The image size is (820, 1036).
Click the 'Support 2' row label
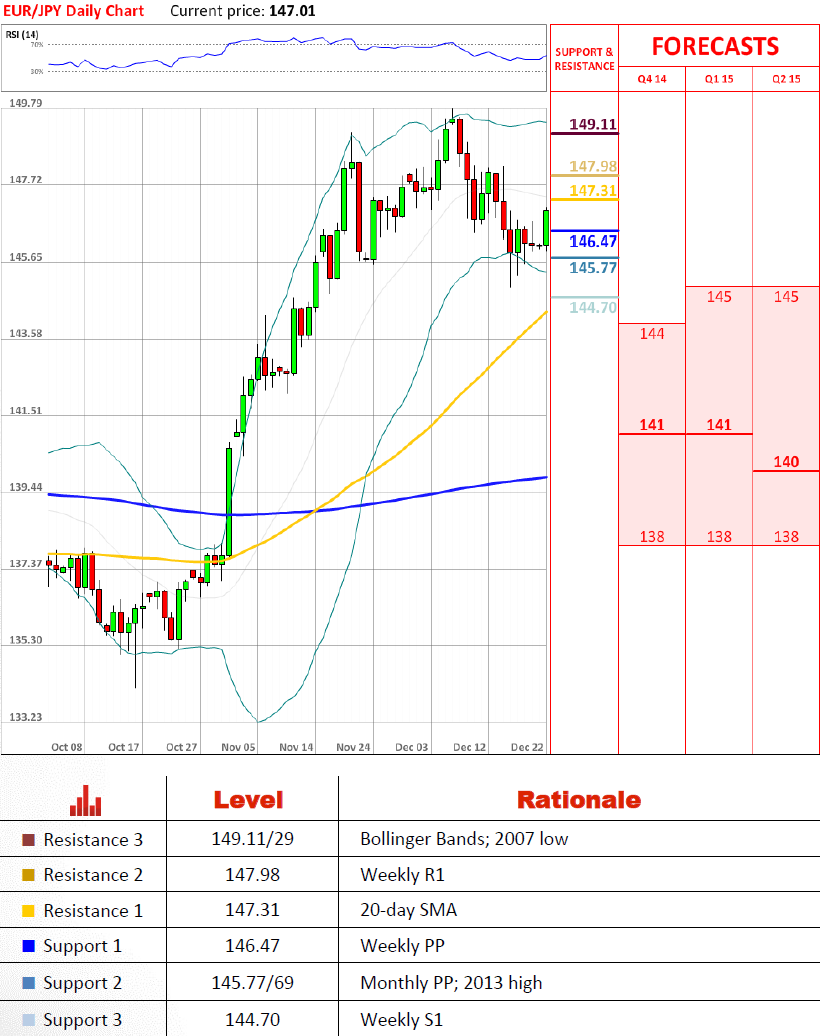pos(83,984)
